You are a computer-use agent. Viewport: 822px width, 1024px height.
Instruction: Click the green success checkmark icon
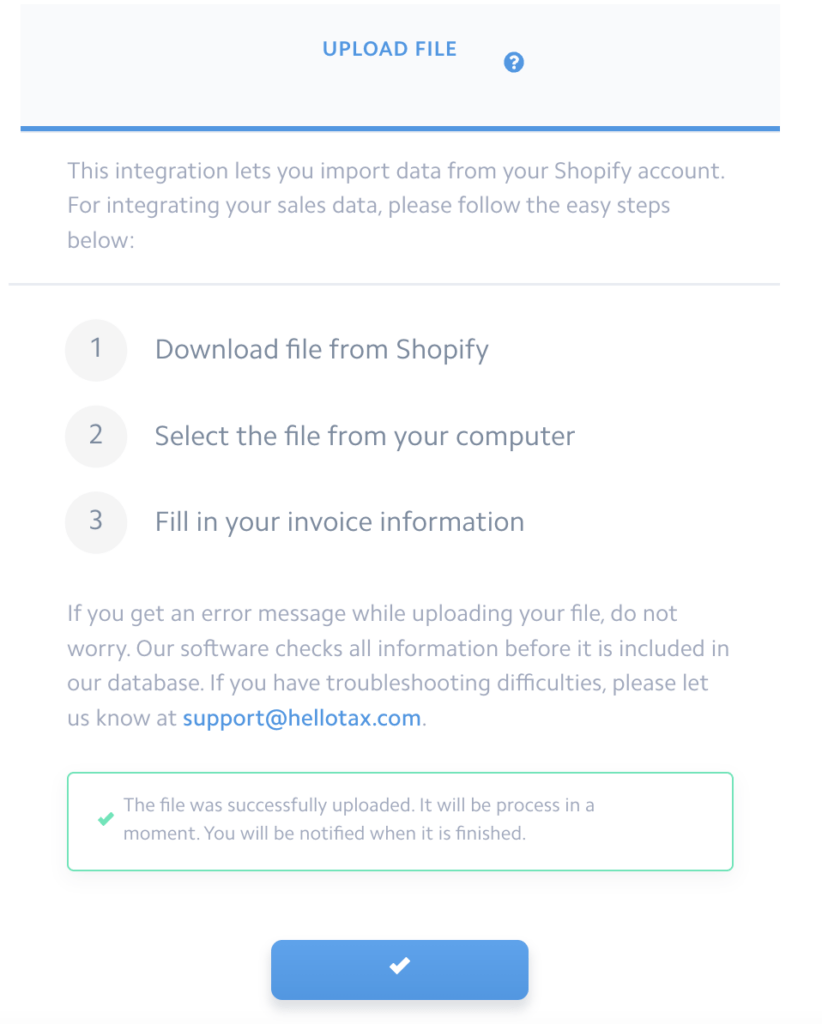click(x=106, y=819)
